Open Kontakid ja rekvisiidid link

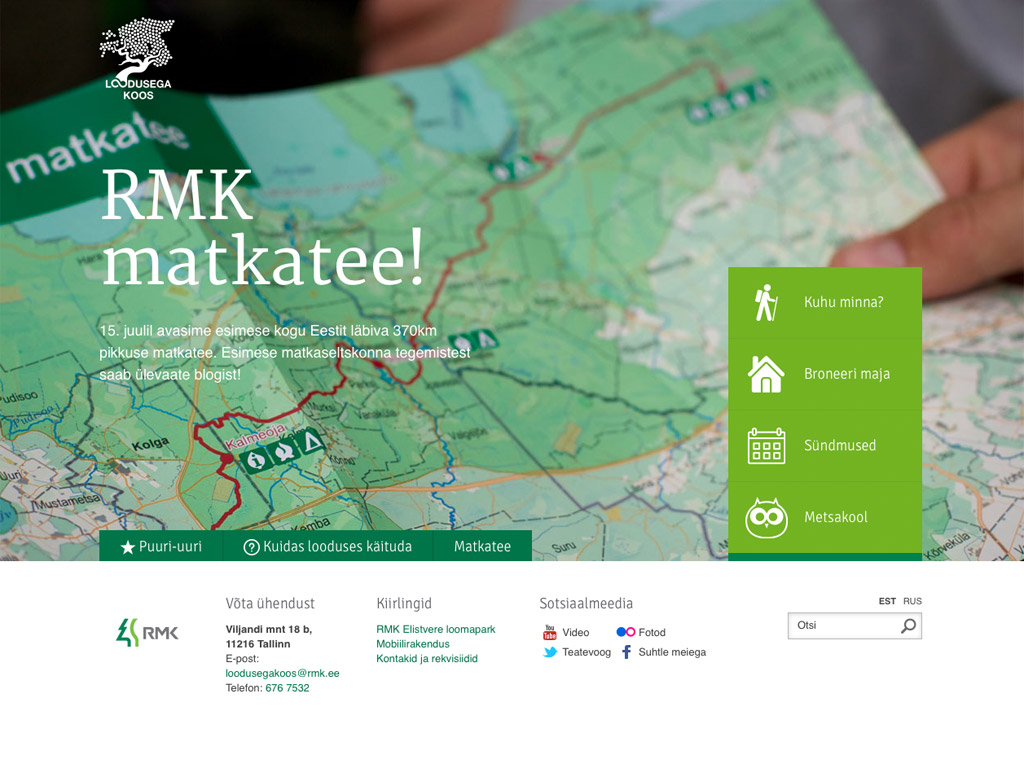click(426, 659)
